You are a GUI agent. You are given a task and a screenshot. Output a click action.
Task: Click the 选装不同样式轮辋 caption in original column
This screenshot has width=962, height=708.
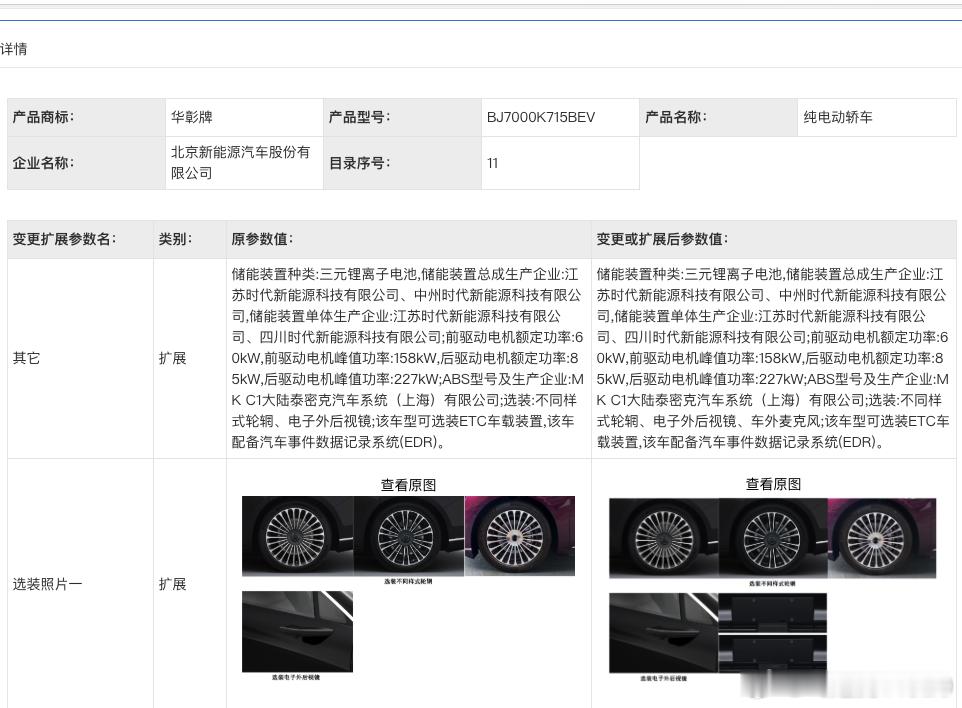click(409, 582)
